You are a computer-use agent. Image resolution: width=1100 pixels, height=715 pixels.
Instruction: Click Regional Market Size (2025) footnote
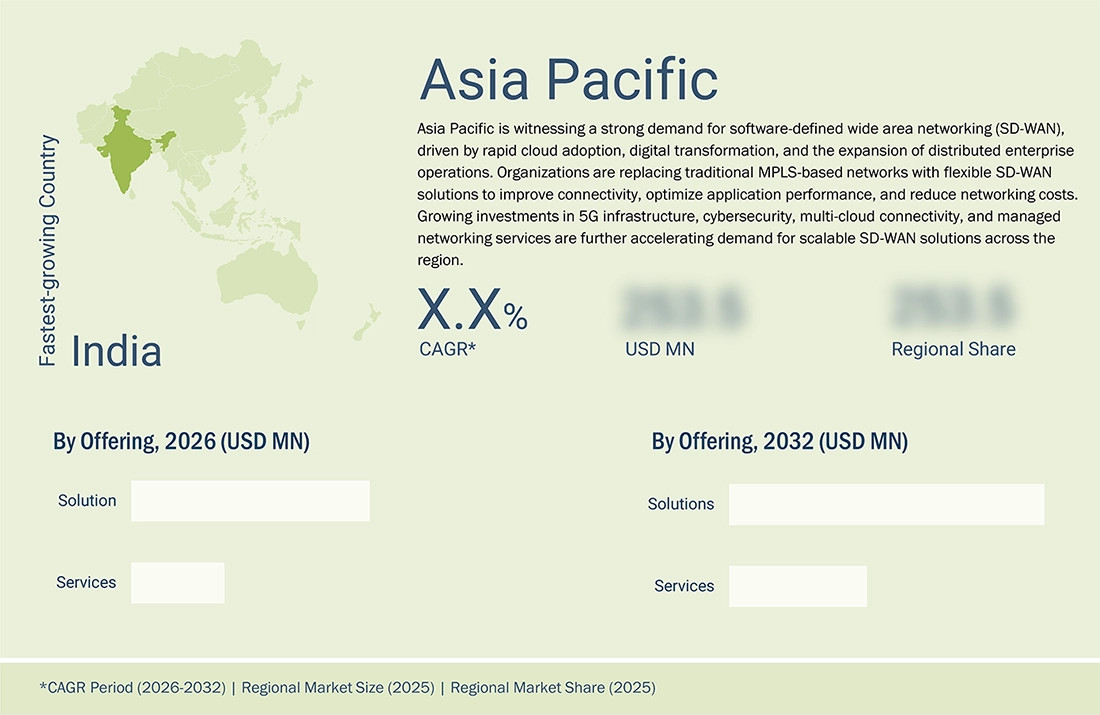338,688
